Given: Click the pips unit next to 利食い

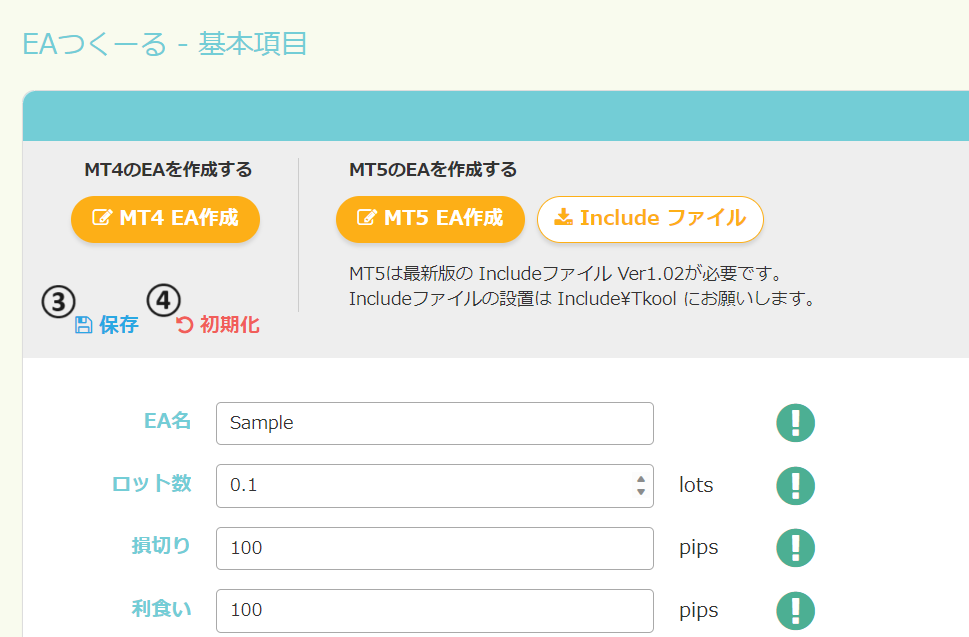Looking at the screenshot, I should coord(698,610).
